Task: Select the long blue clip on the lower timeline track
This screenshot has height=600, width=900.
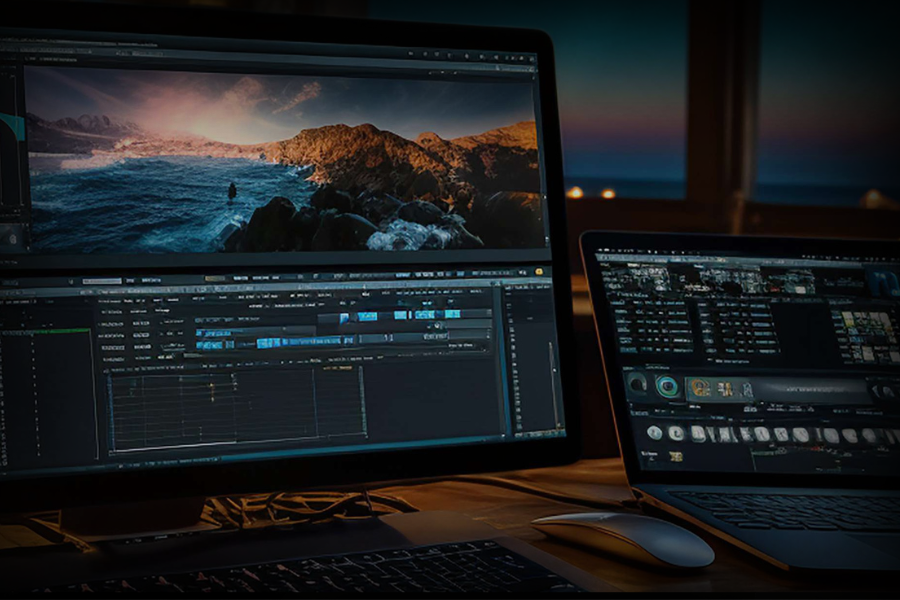Action: [298, 342]
